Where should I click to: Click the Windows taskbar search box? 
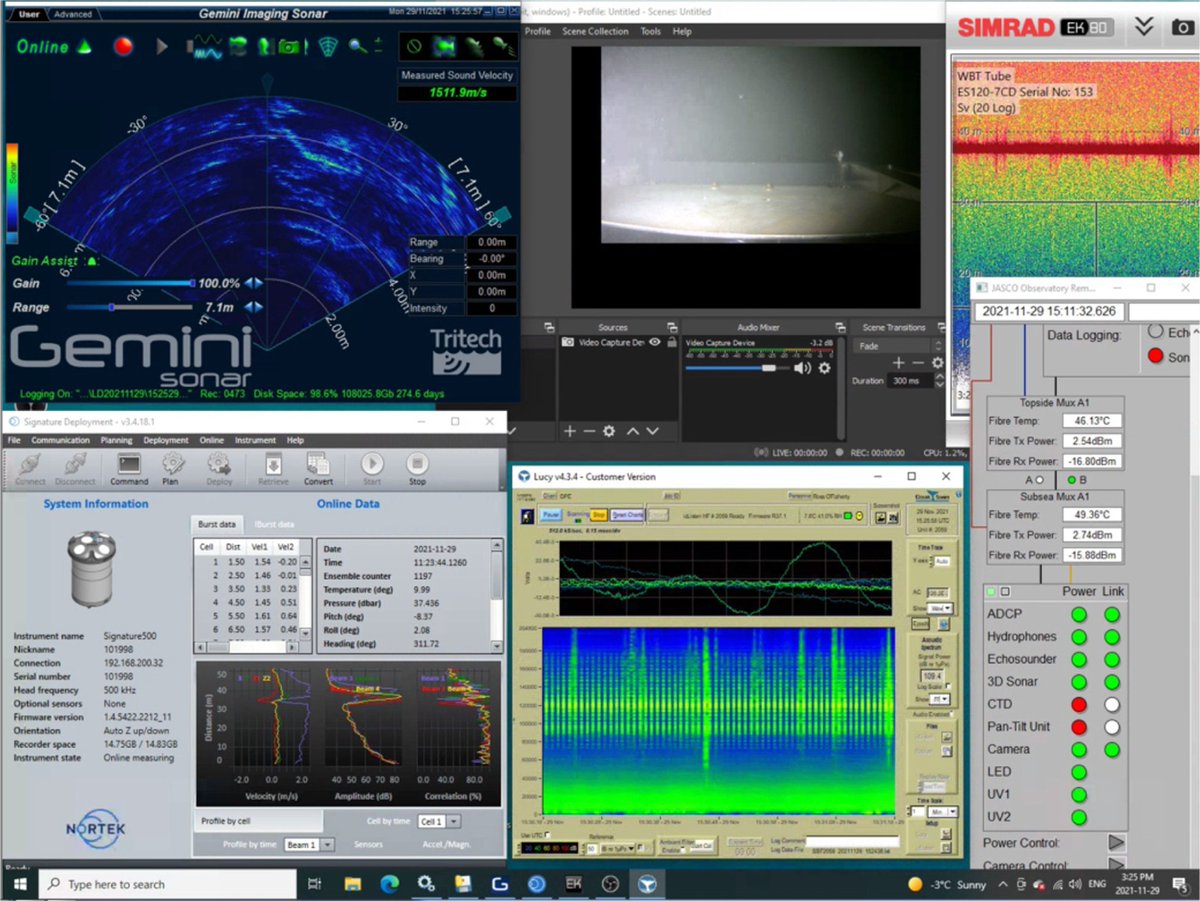[x=168, y=884]
